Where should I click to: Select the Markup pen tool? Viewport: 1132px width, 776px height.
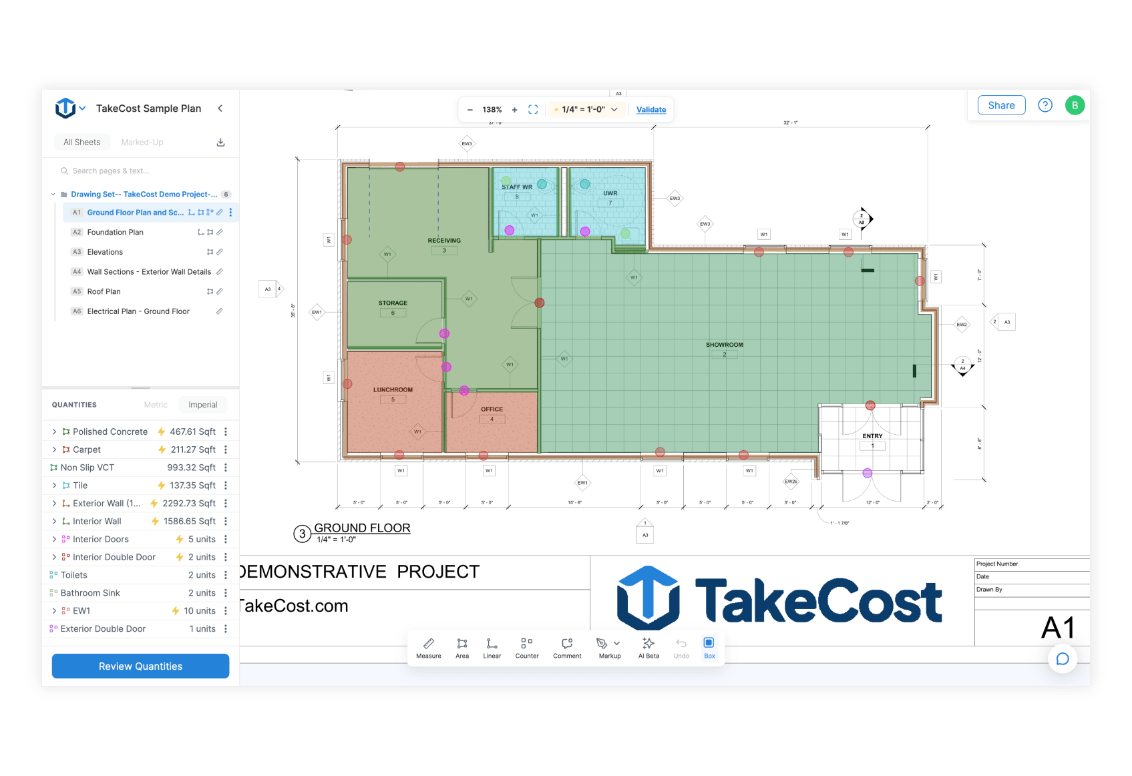point(602,643)
